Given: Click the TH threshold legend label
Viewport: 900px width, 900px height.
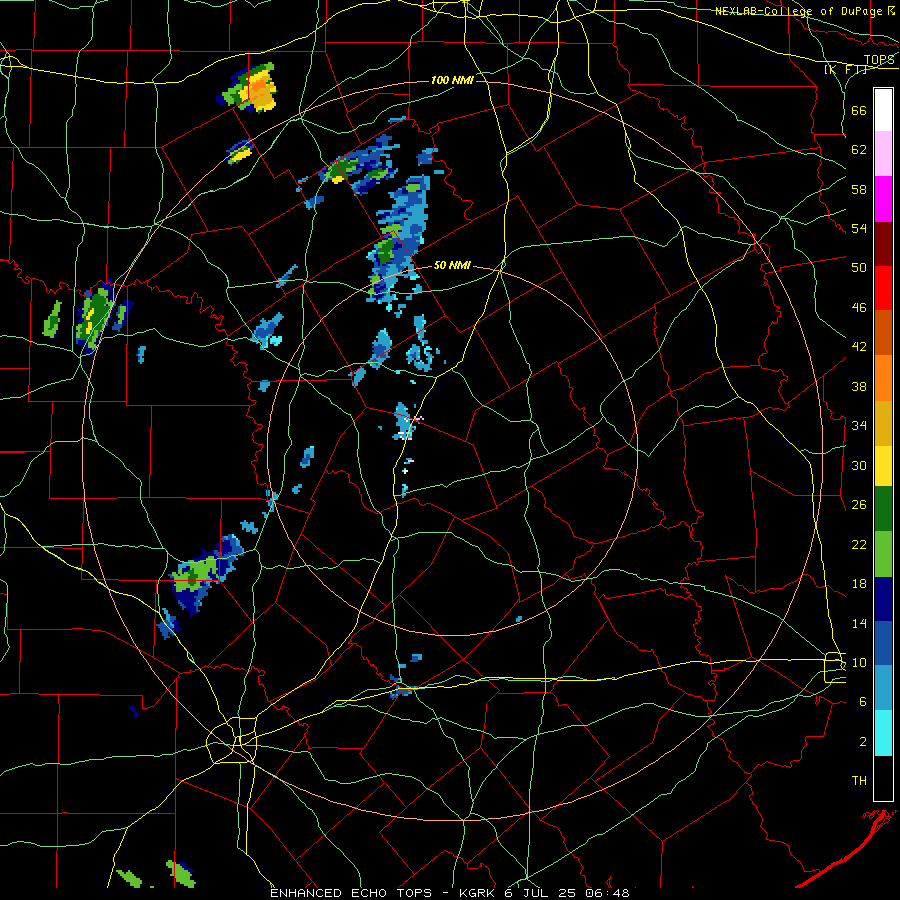Looking at the screenshot, I should point(859,781).
